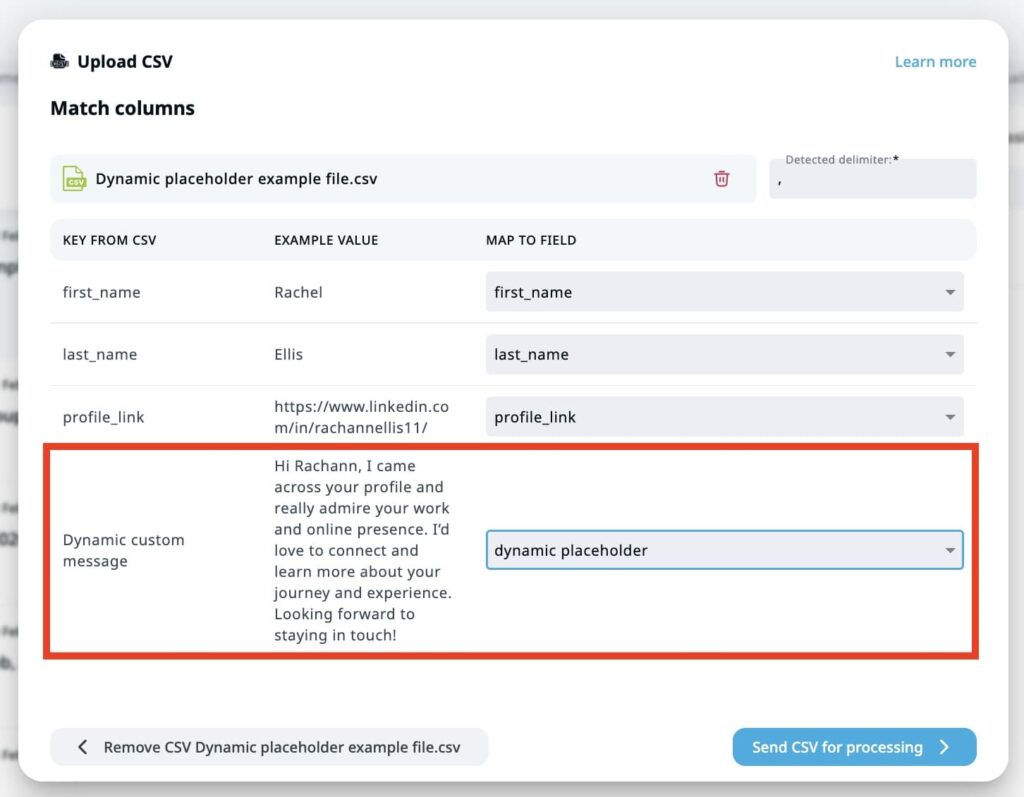Delete the uploaded file via trash icon

click(x=722, y=178)
